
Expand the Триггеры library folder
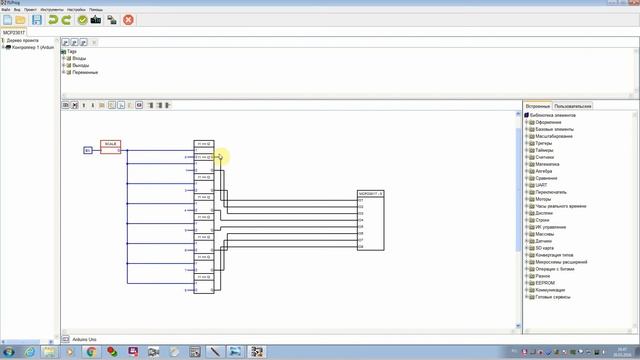(x=527, y=143)
